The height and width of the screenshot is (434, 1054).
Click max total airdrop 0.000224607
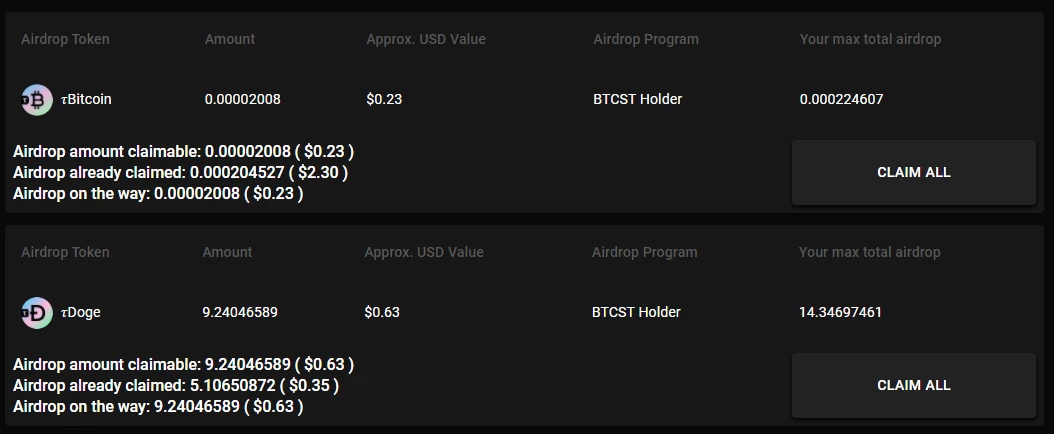click(x=841, y=99)
